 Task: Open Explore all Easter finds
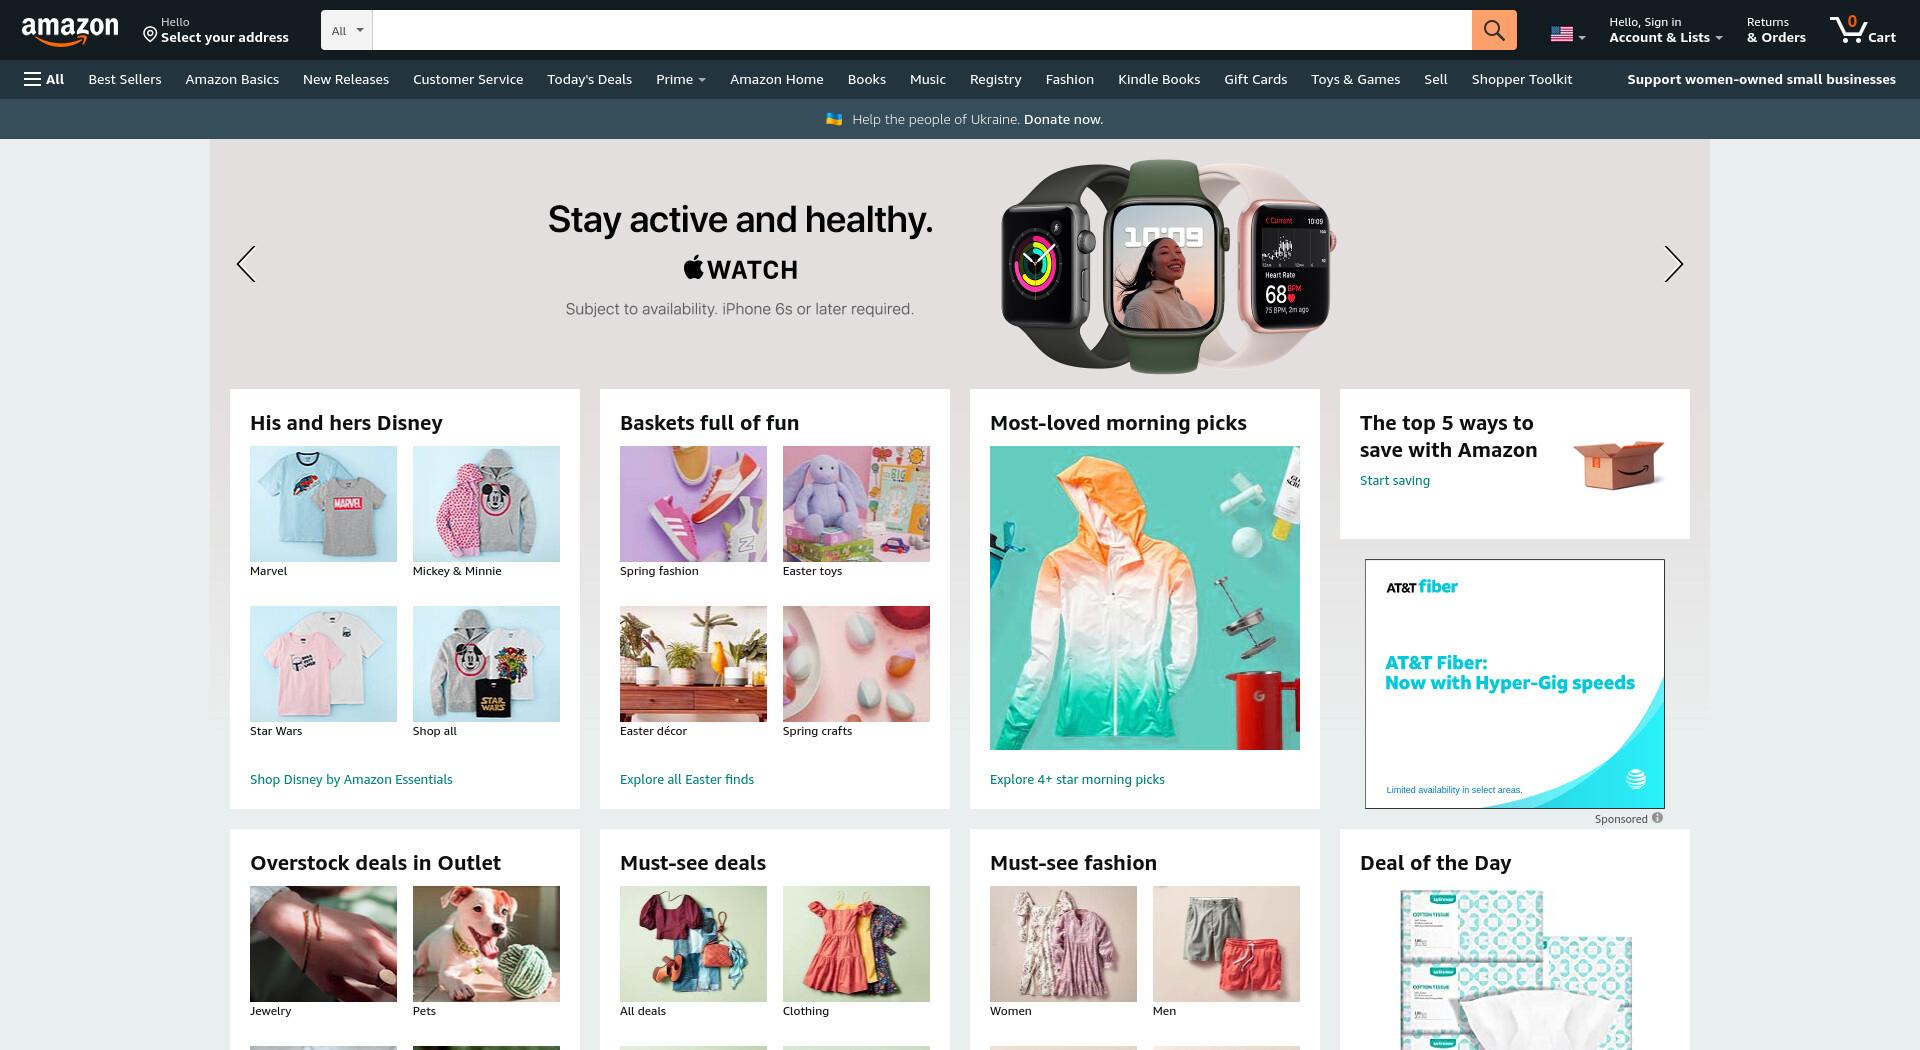tap(687, 779)
